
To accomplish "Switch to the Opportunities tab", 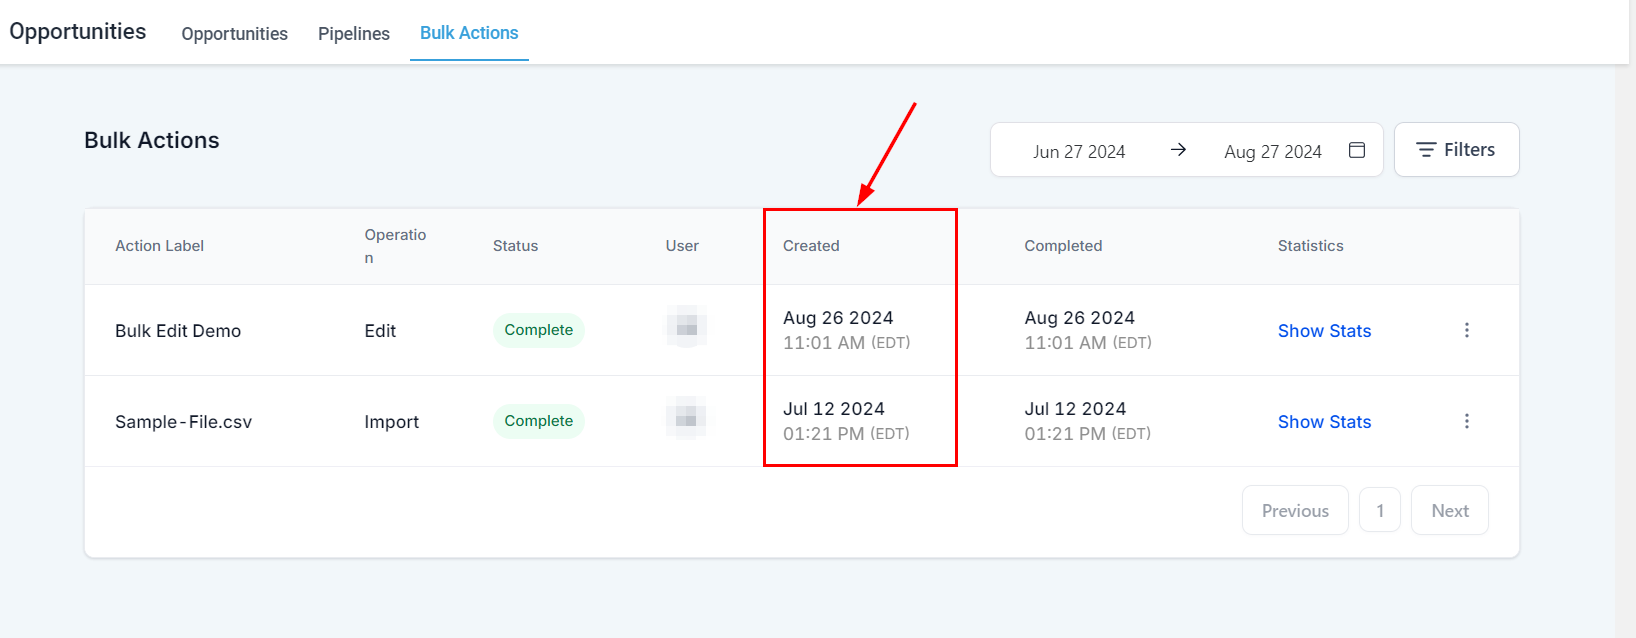I will [x=234, y=34].
